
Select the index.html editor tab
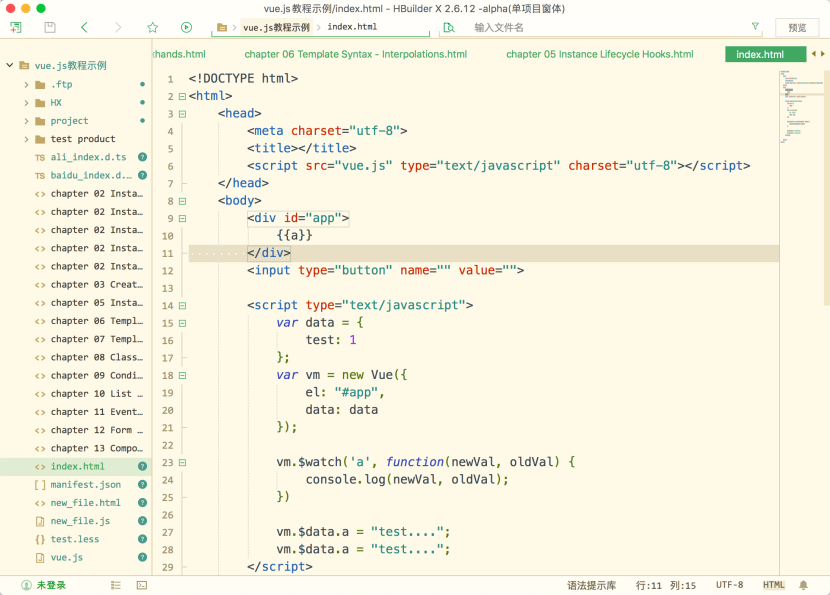click(765, 54)
